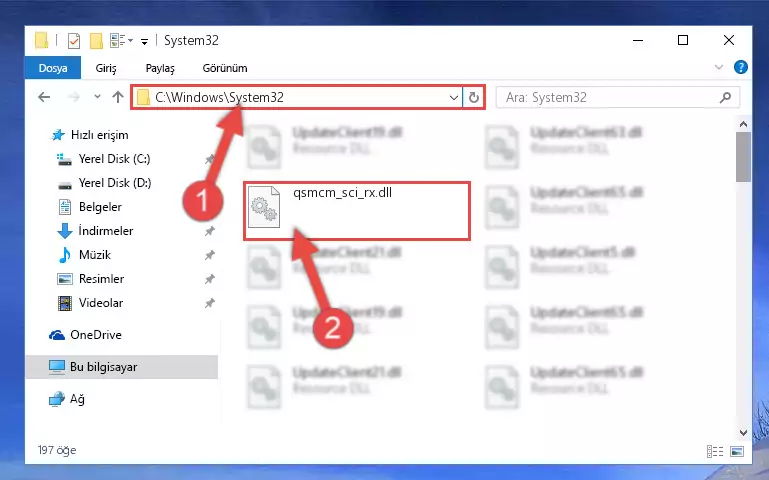
Task: Select Ağ network in navigation pane
Action: coord(67,399)
